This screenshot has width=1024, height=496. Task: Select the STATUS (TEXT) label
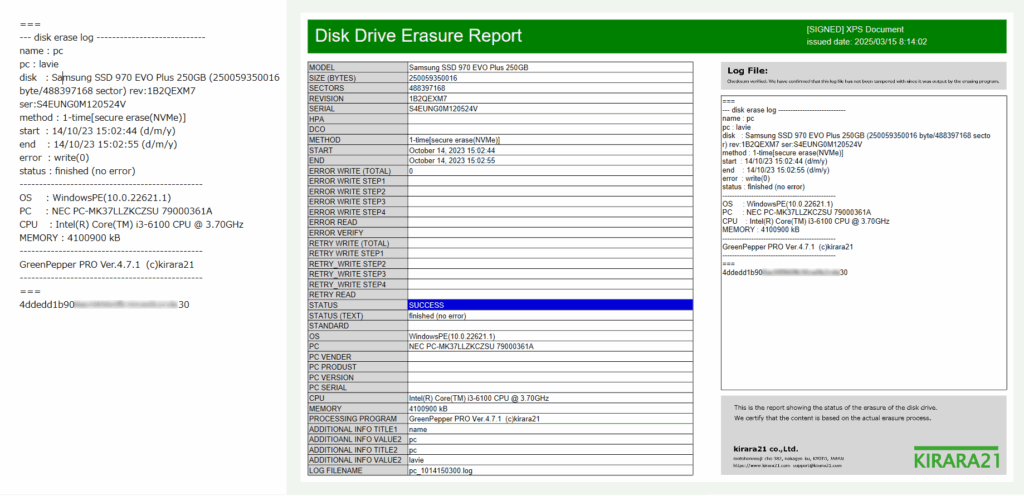[357, 316]
